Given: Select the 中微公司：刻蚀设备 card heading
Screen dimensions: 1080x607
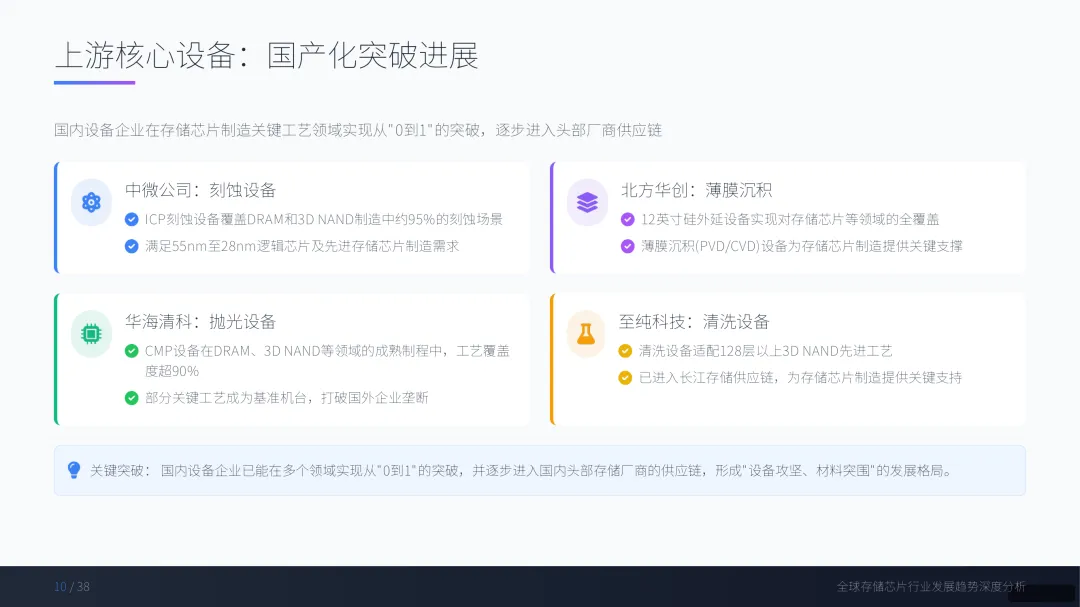Looking at the screenshot, I should click(200, 190).
